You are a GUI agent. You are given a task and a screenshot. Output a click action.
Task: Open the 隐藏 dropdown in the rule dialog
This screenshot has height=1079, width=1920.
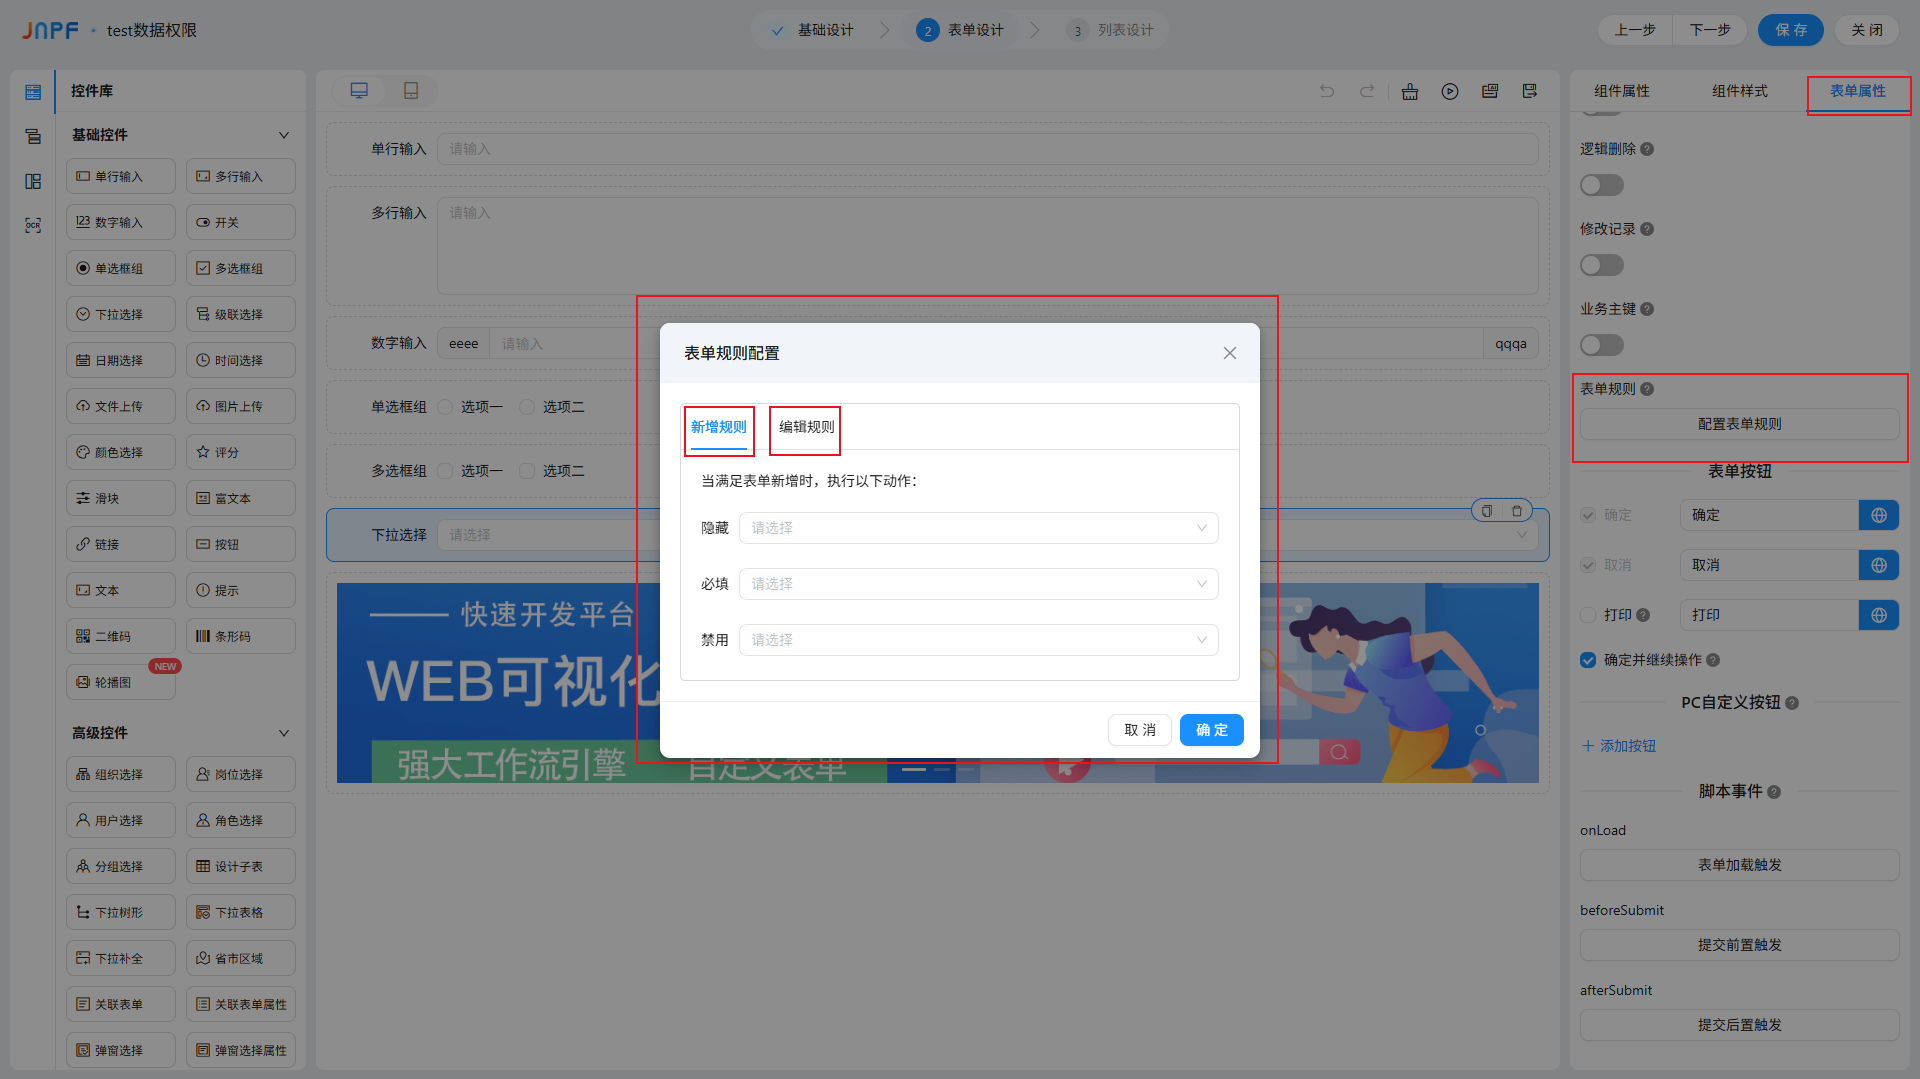click(x=978, y=528)
